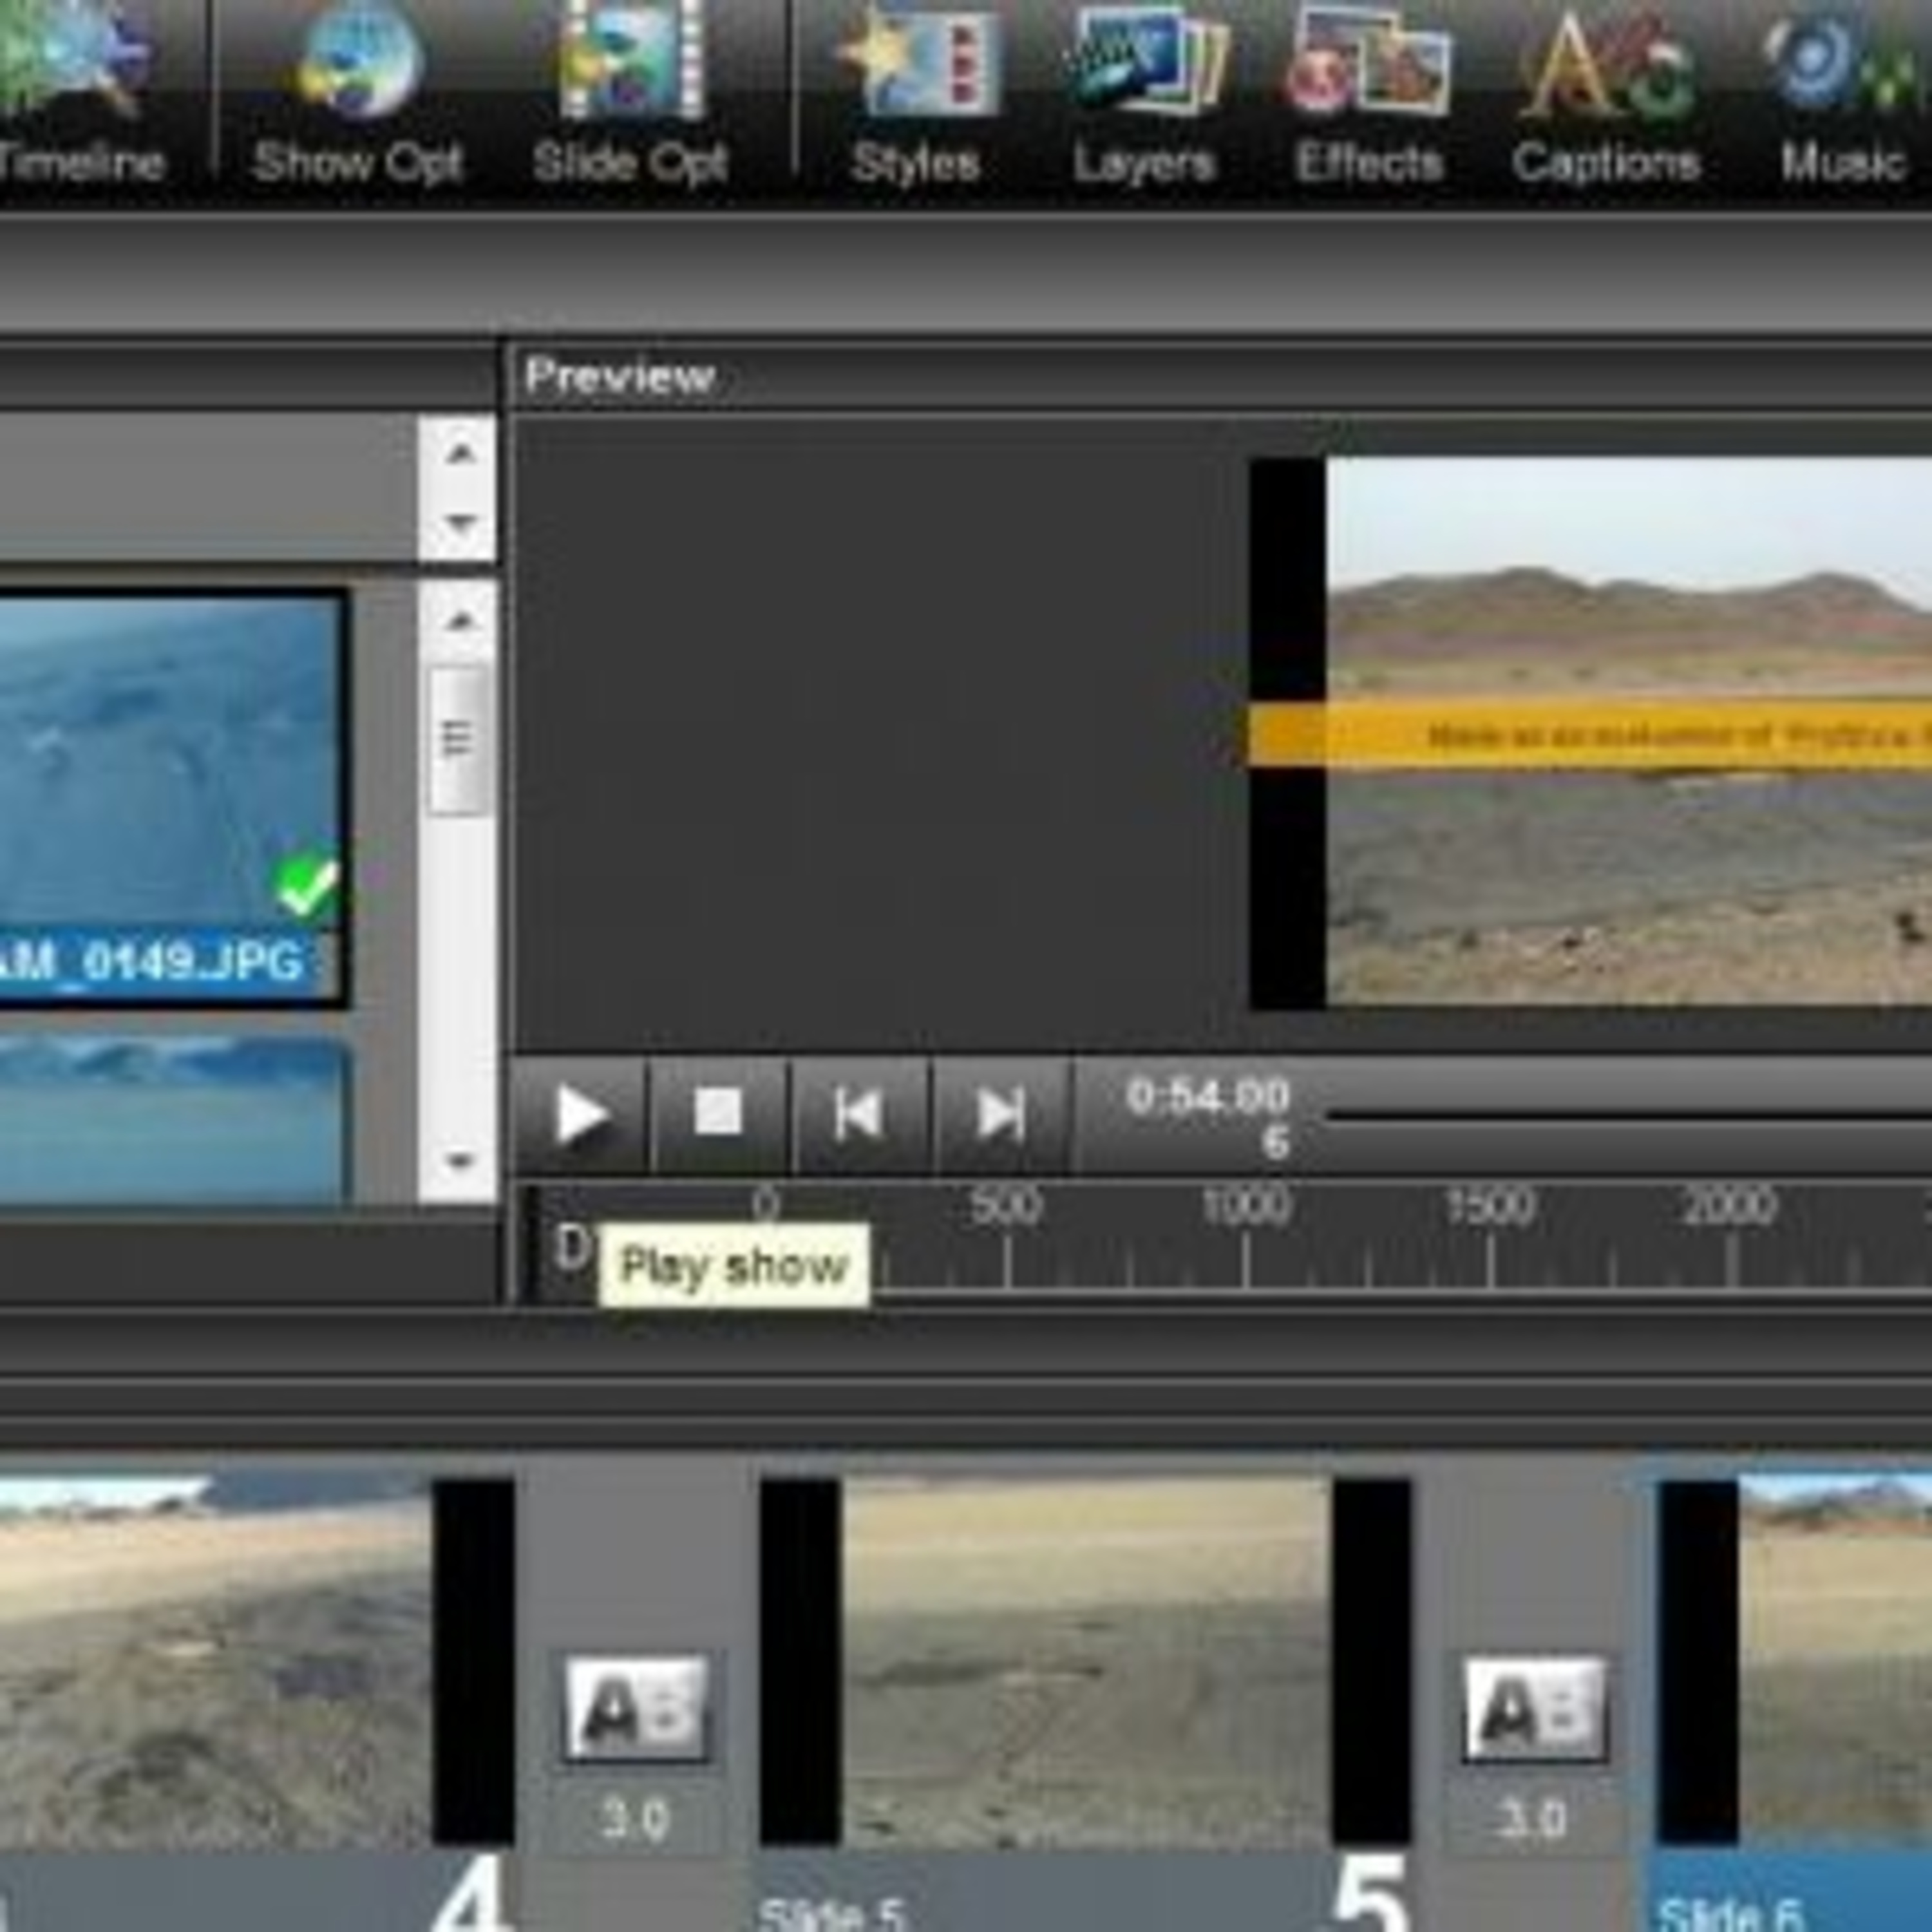Jump to previous slide button
The image size is (1932, 1932).
(858, 1113)
